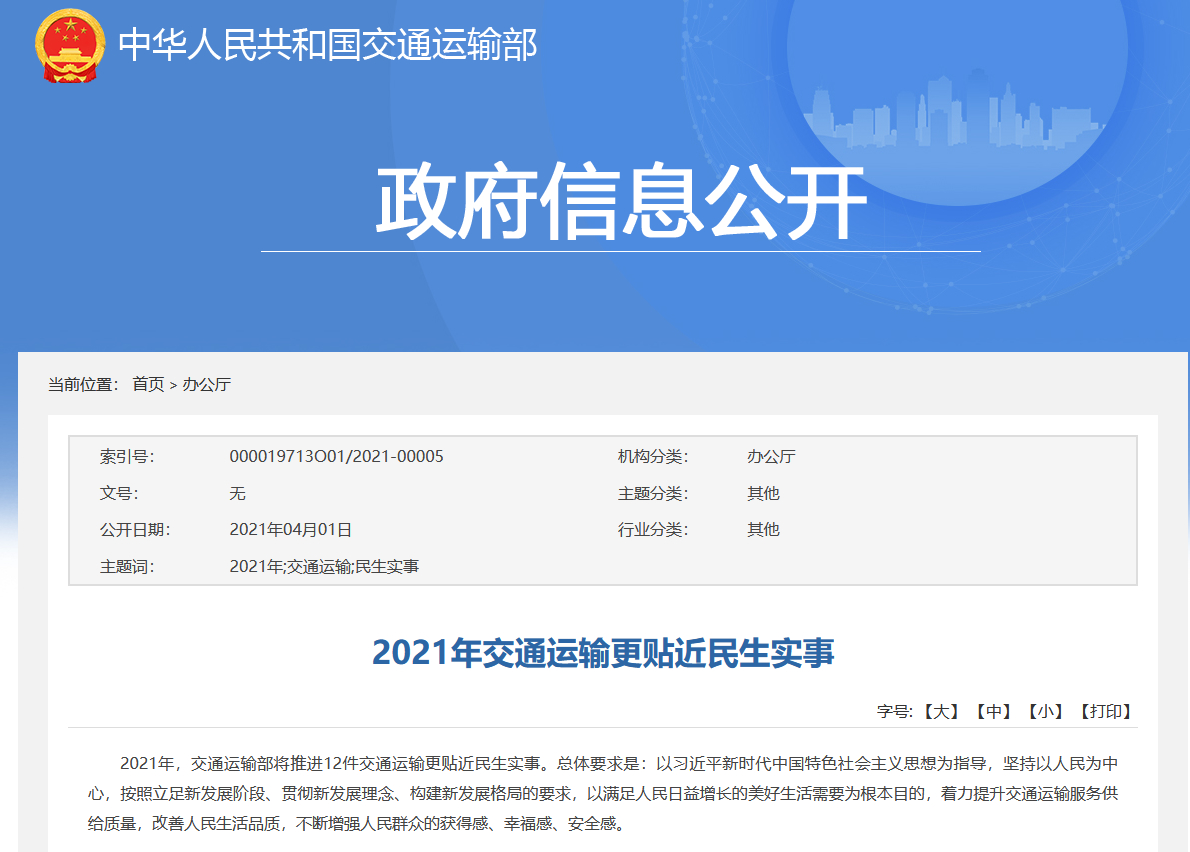Go to 首页 in the breadcrumb
Viewport: 1190px width, 852px height.
(x=148, y=384)
